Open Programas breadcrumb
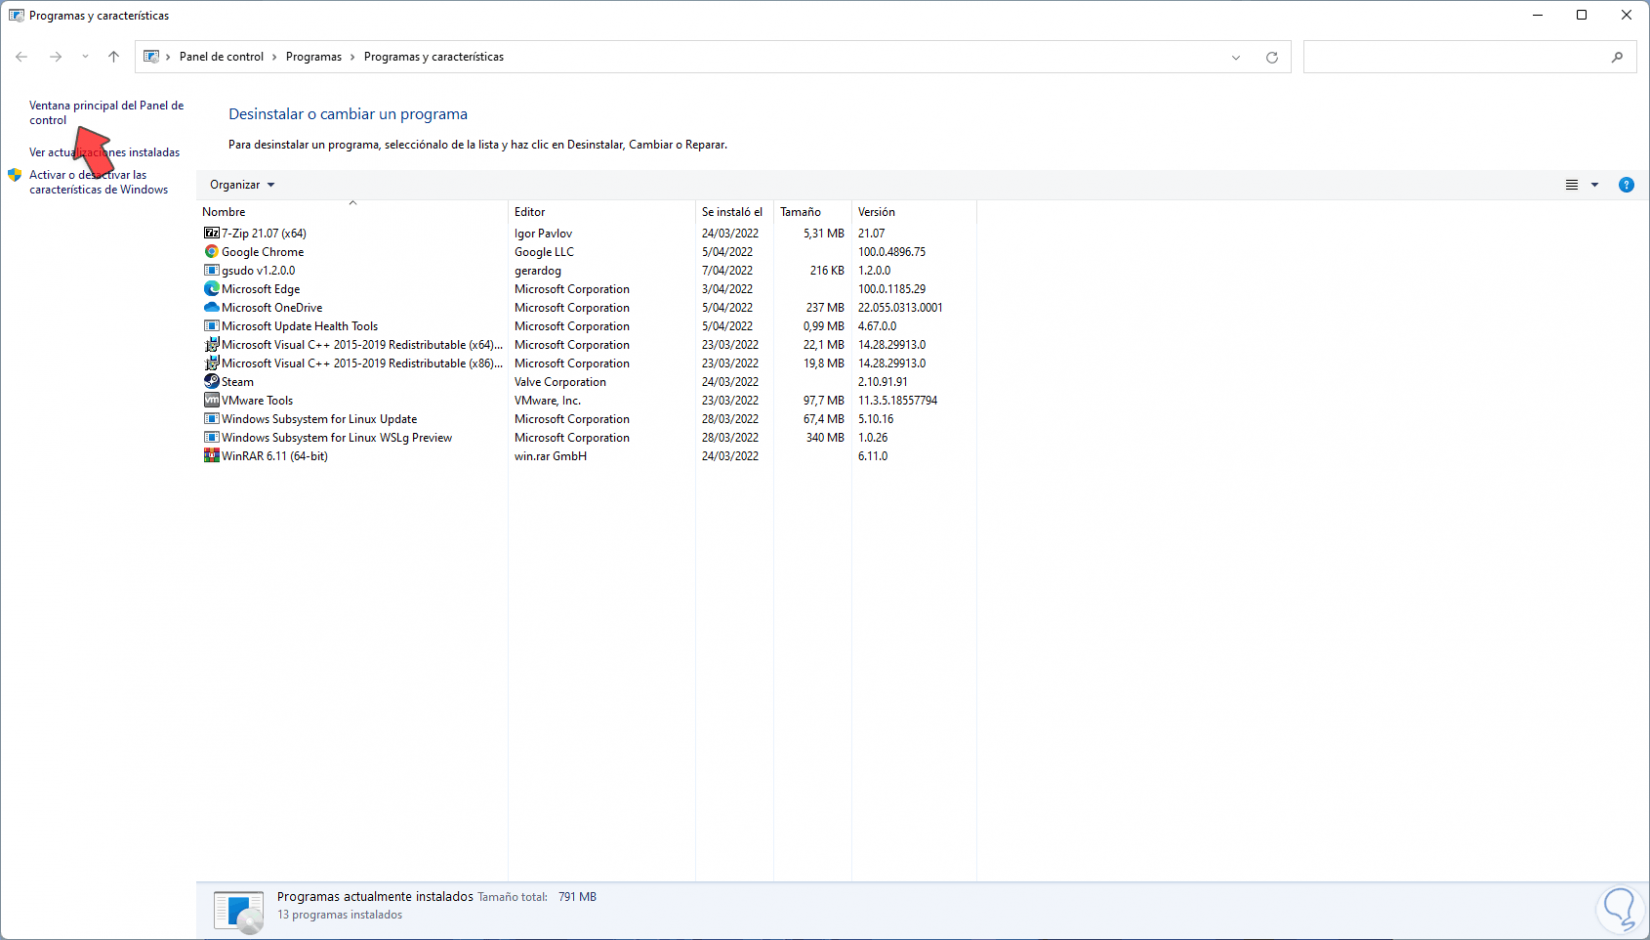Screen dimensions: 1650x940 coord(313,57)
